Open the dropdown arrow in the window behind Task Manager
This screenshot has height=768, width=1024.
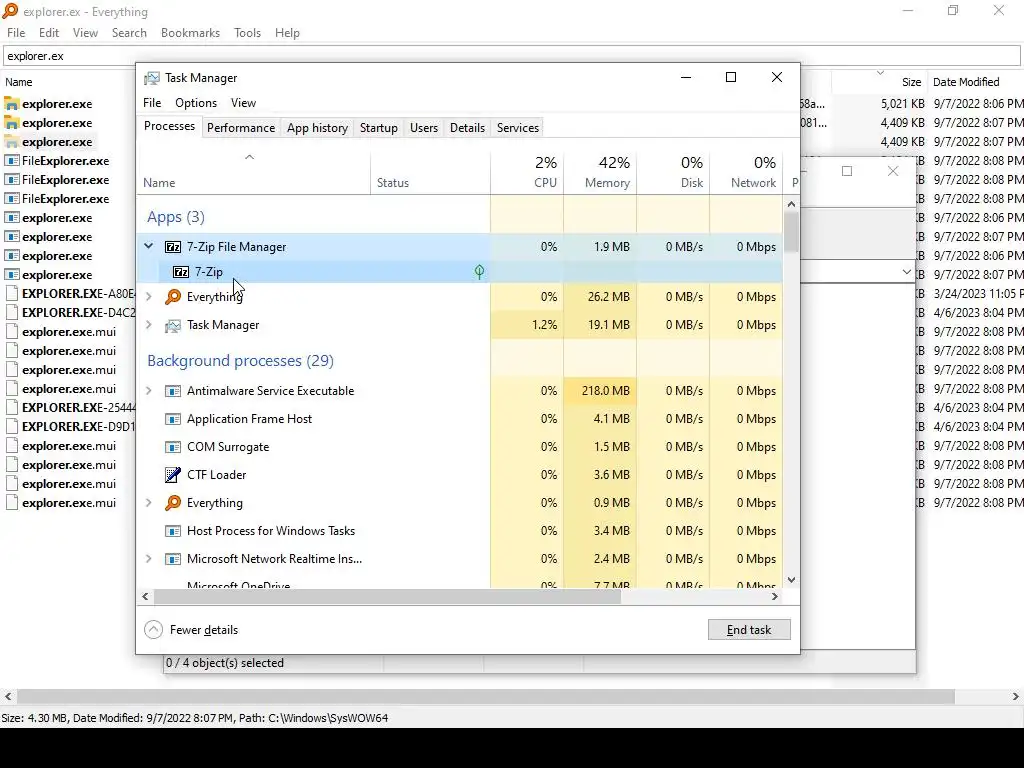coord(906,272)
